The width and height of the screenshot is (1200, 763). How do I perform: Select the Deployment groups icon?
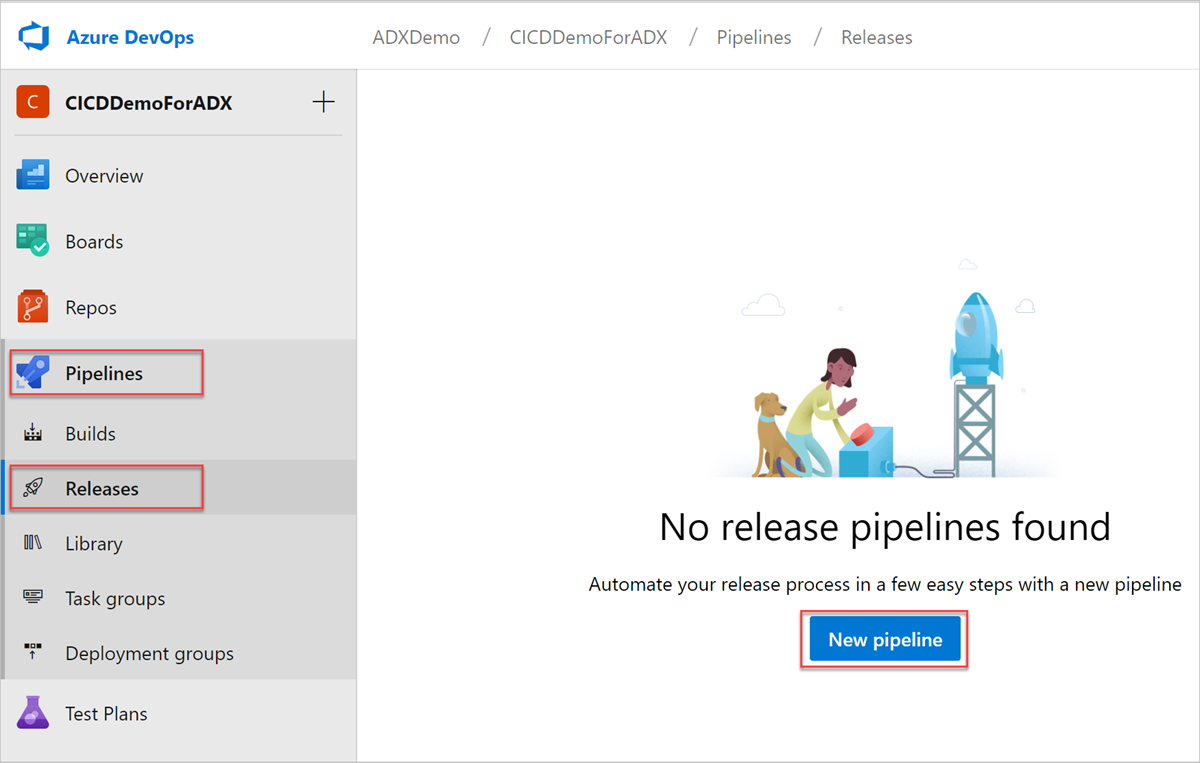33,653
